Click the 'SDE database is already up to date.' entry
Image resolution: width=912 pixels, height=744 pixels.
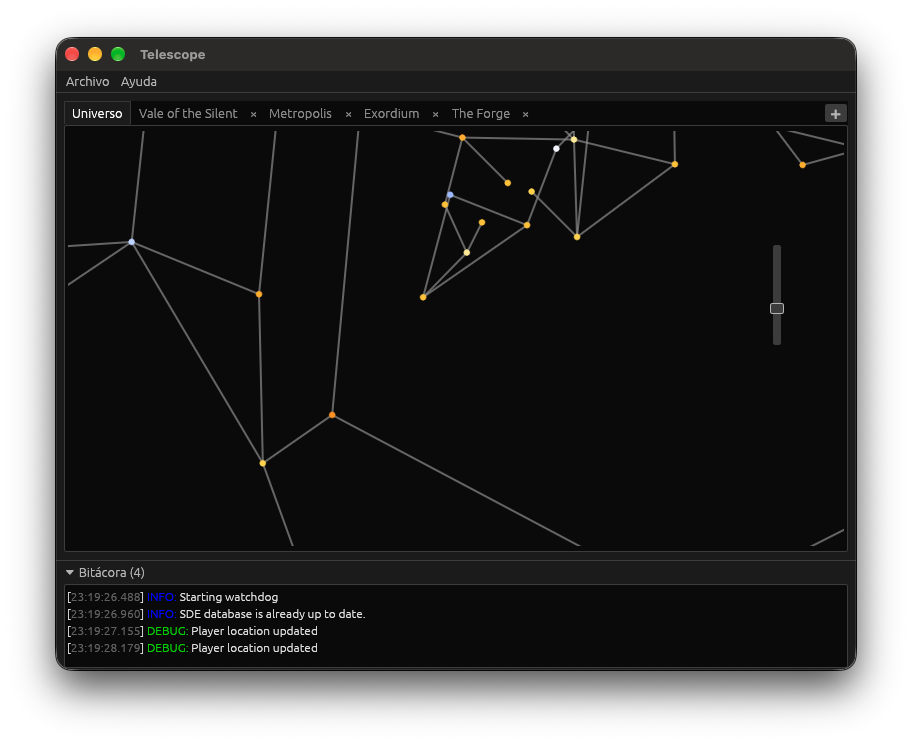[216, 614]
